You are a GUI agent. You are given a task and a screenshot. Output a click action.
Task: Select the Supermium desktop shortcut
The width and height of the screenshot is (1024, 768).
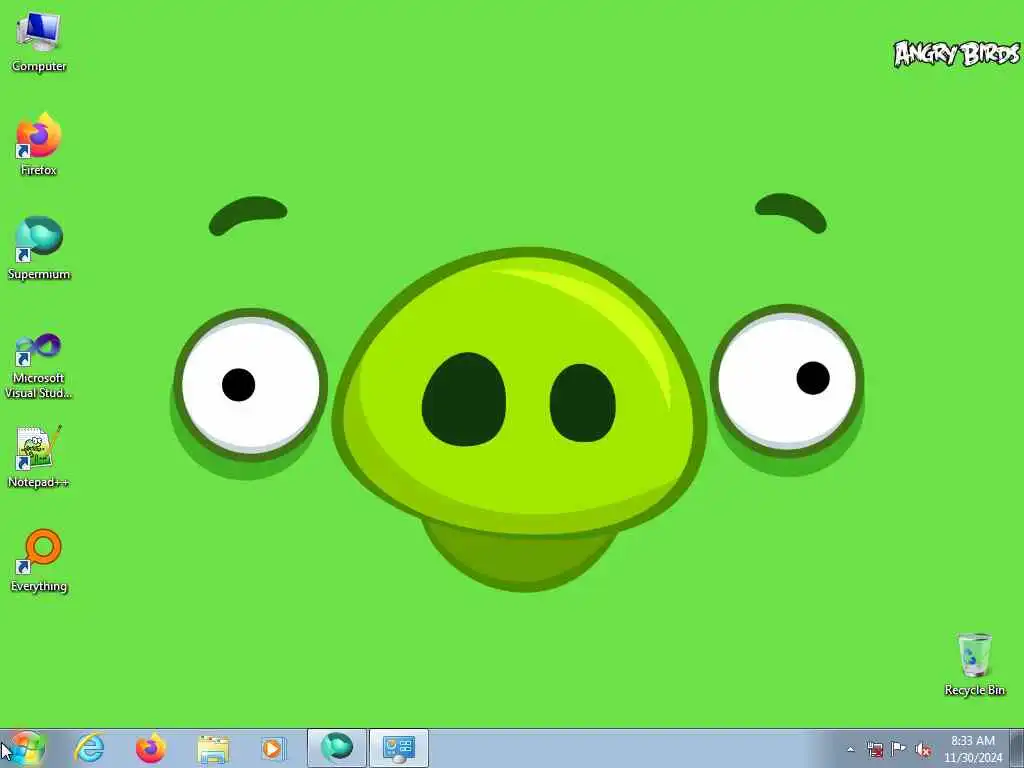(x=39, y=249)
